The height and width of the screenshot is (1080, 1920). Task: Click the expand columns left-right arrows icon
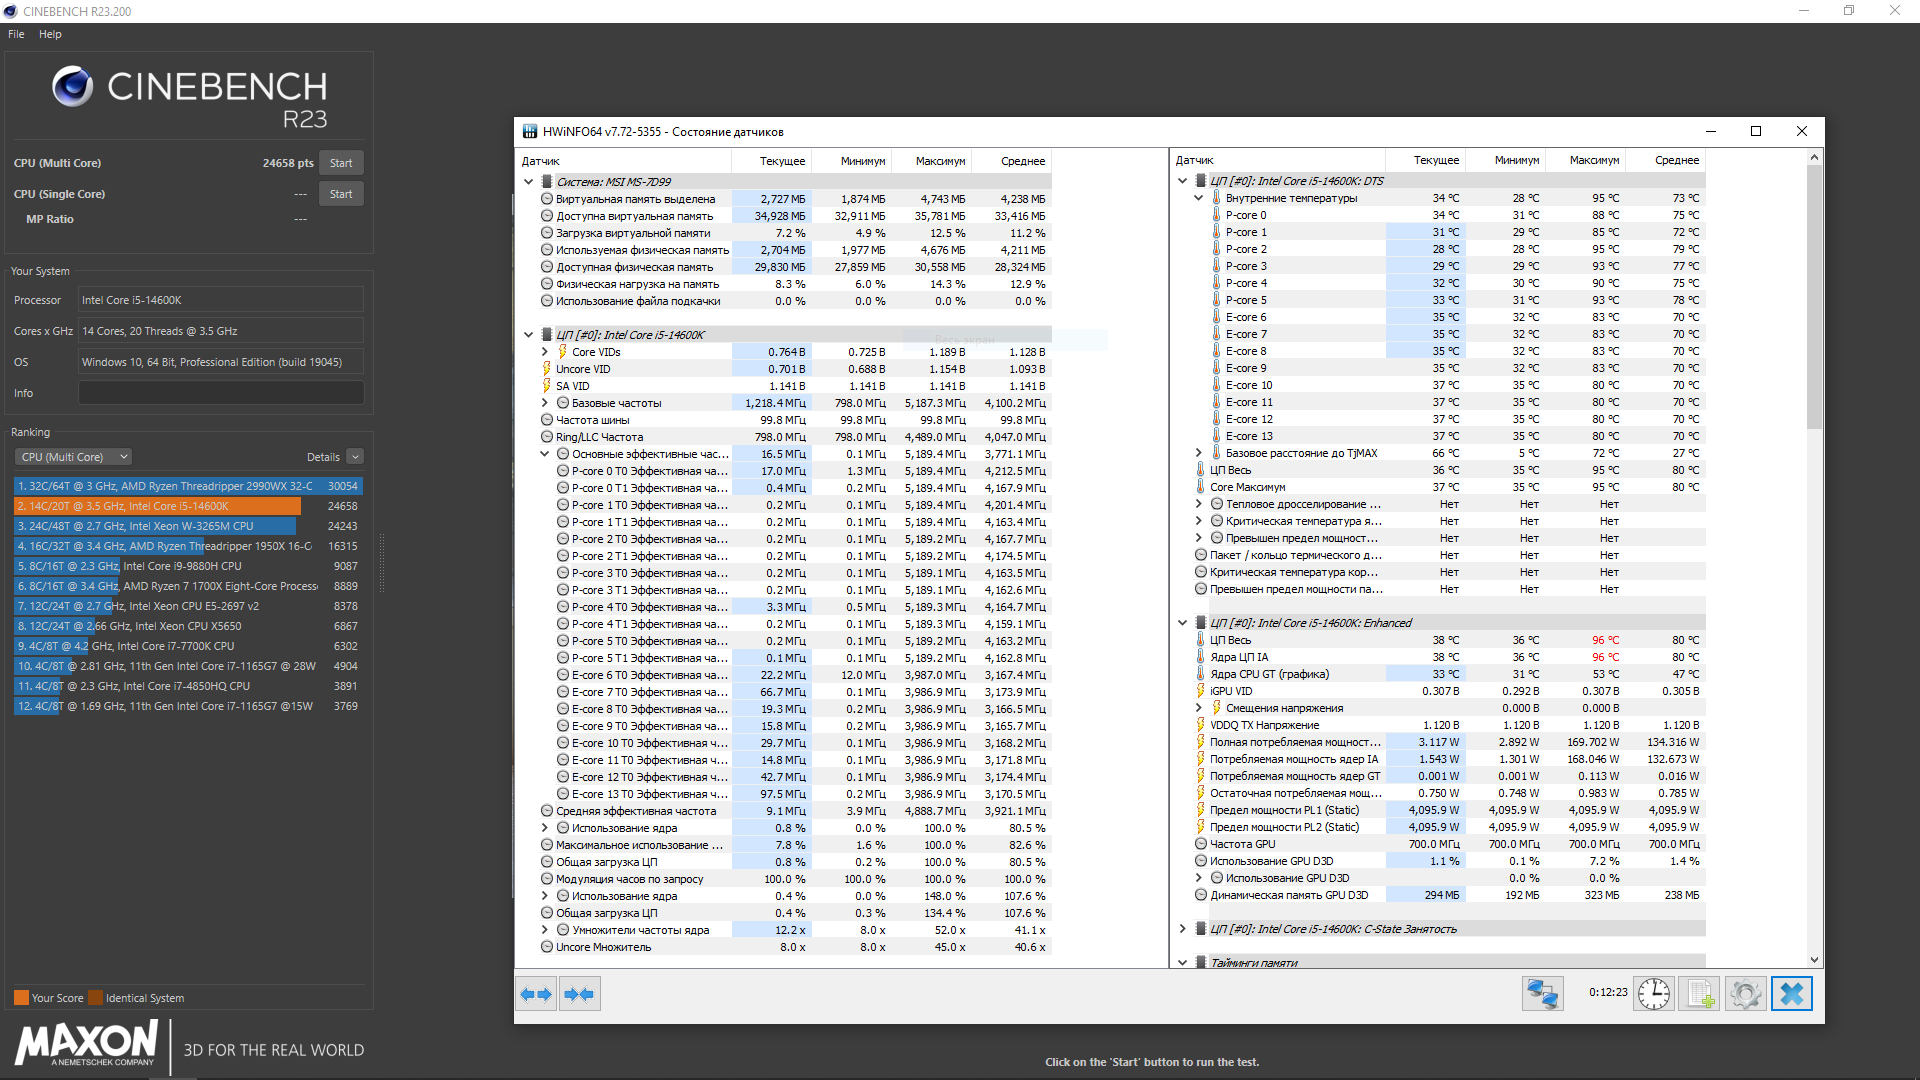pos(536,994)
